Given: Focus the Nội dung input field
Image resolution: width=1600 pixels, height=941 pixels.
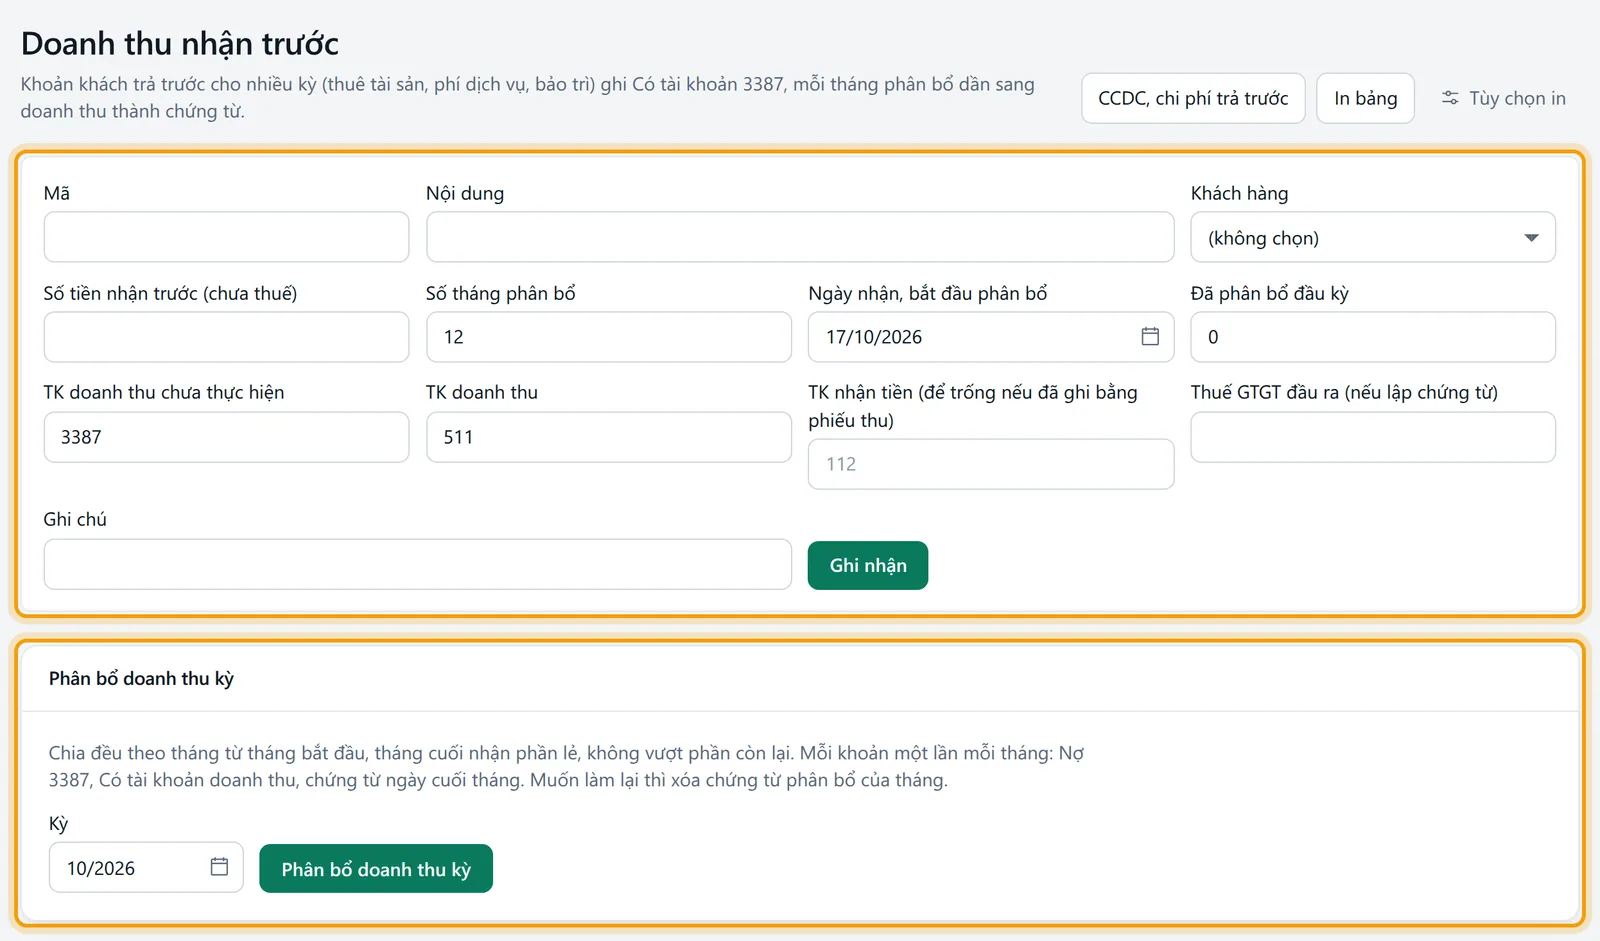Looking at the screenshot, I should point(800,237).
